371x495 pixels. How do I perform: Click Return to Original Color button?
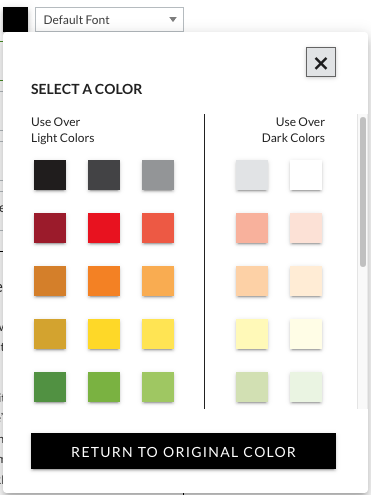(183, 451)
